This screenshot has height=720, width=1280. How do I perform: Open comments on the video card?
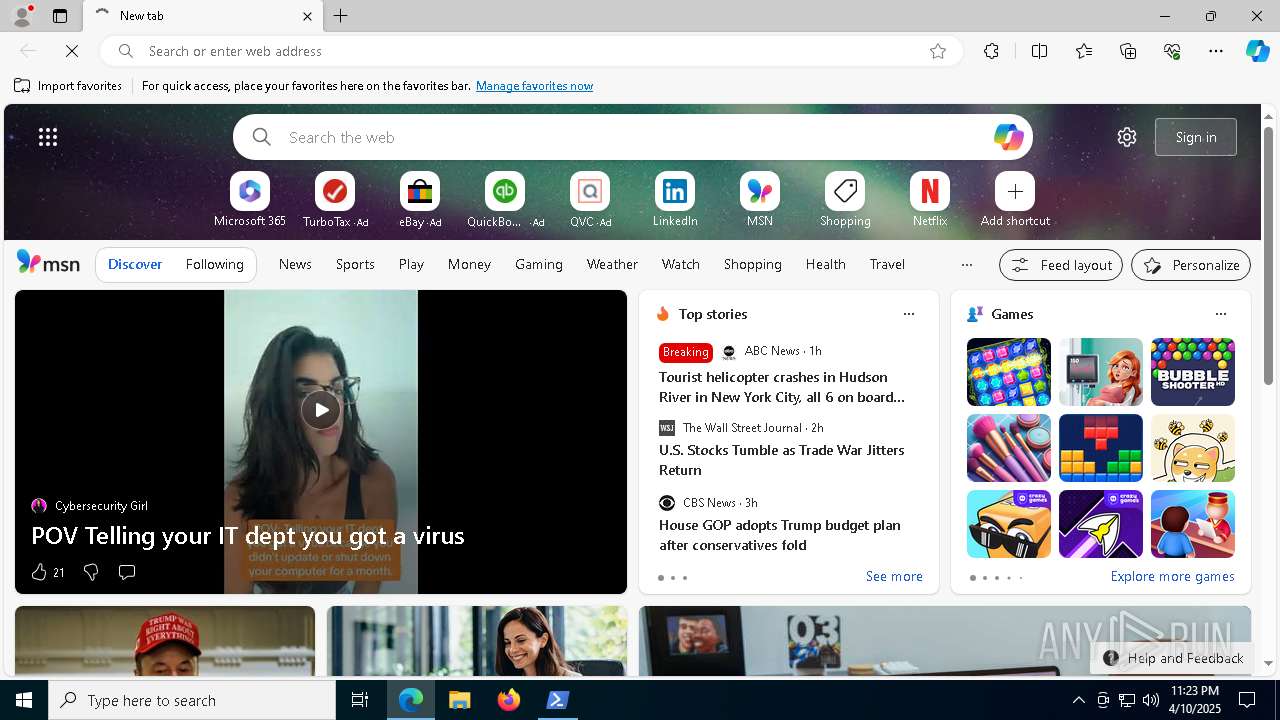pyautogui.click(x=127, y=572)
